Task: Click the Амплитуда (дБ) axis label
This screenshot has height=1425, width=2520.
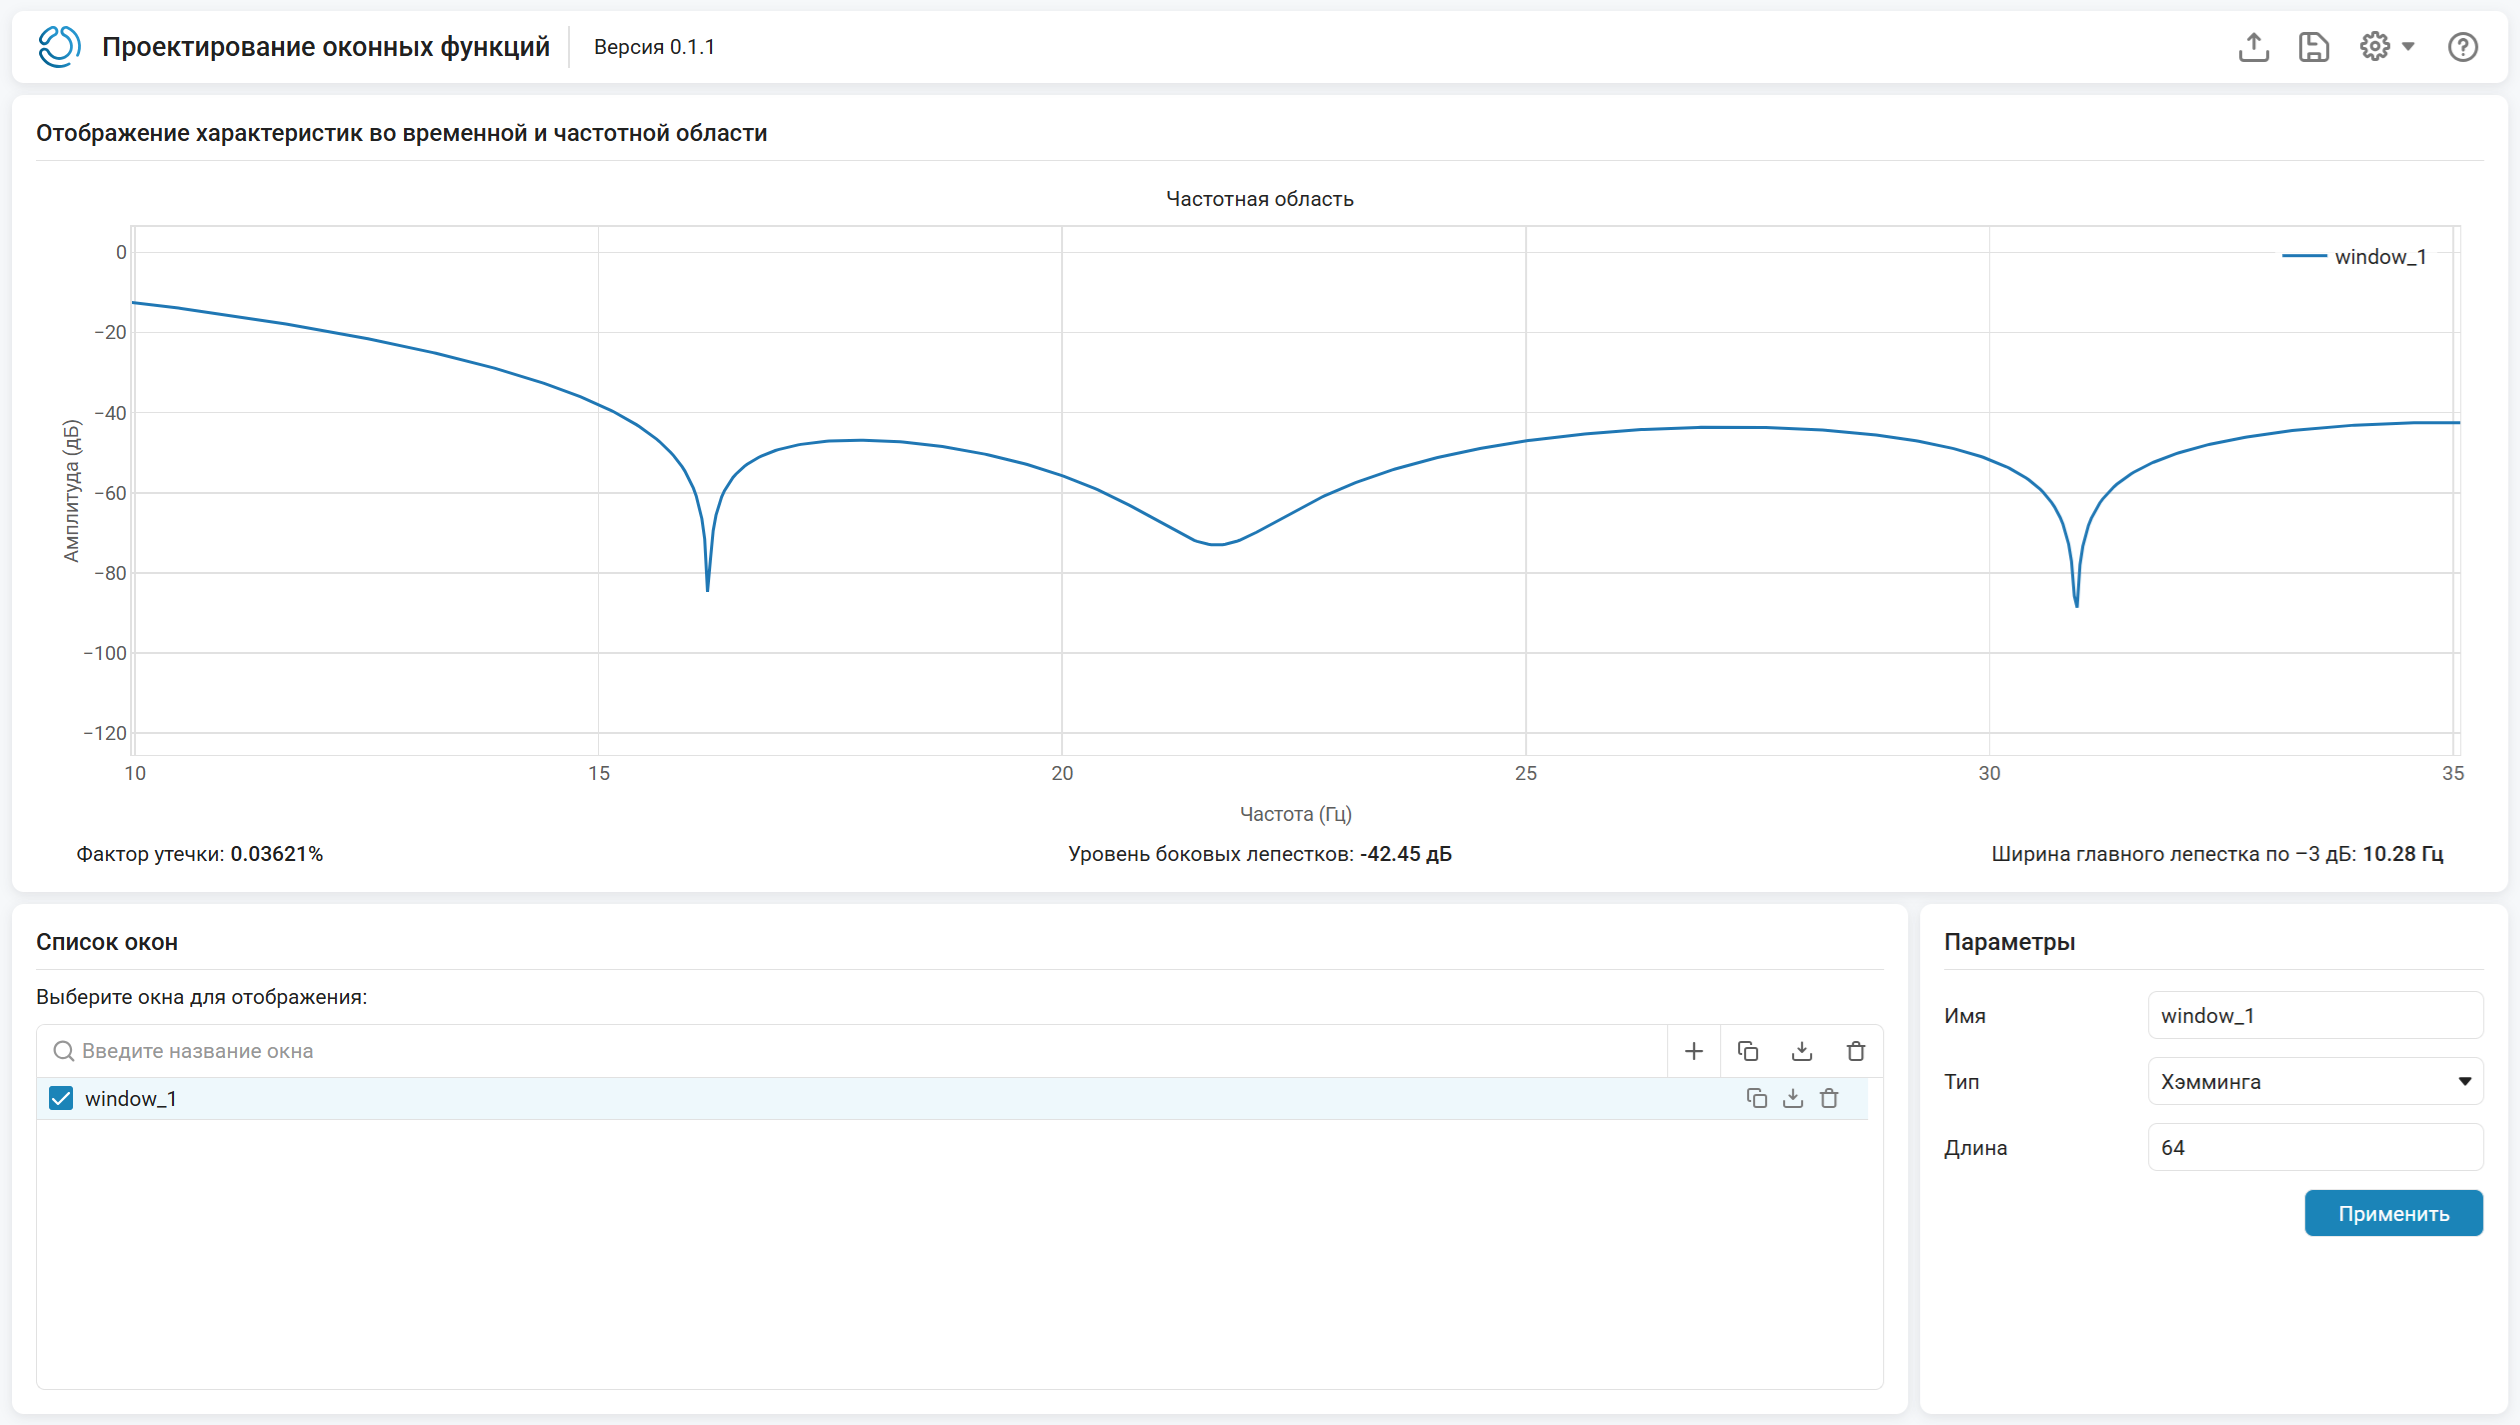Action: click(71, 491)
